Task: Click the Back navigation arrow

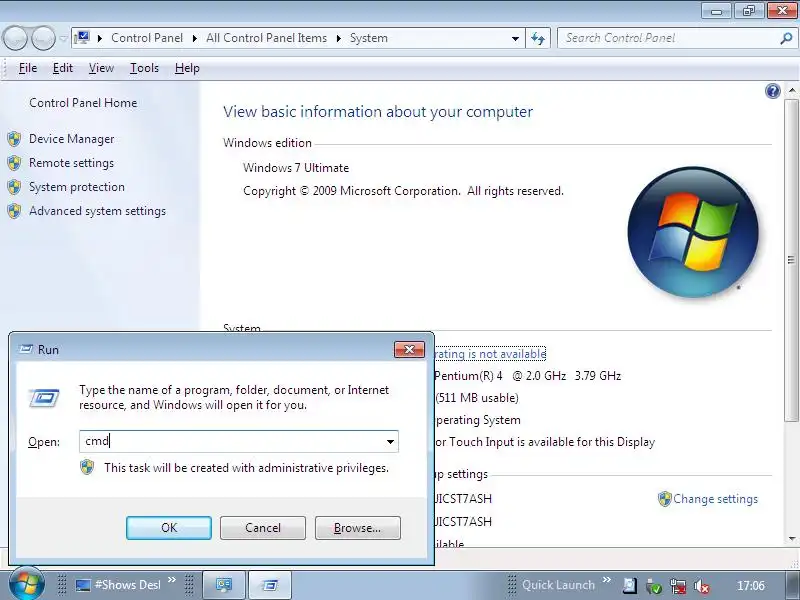Action: tap(15, 38)
